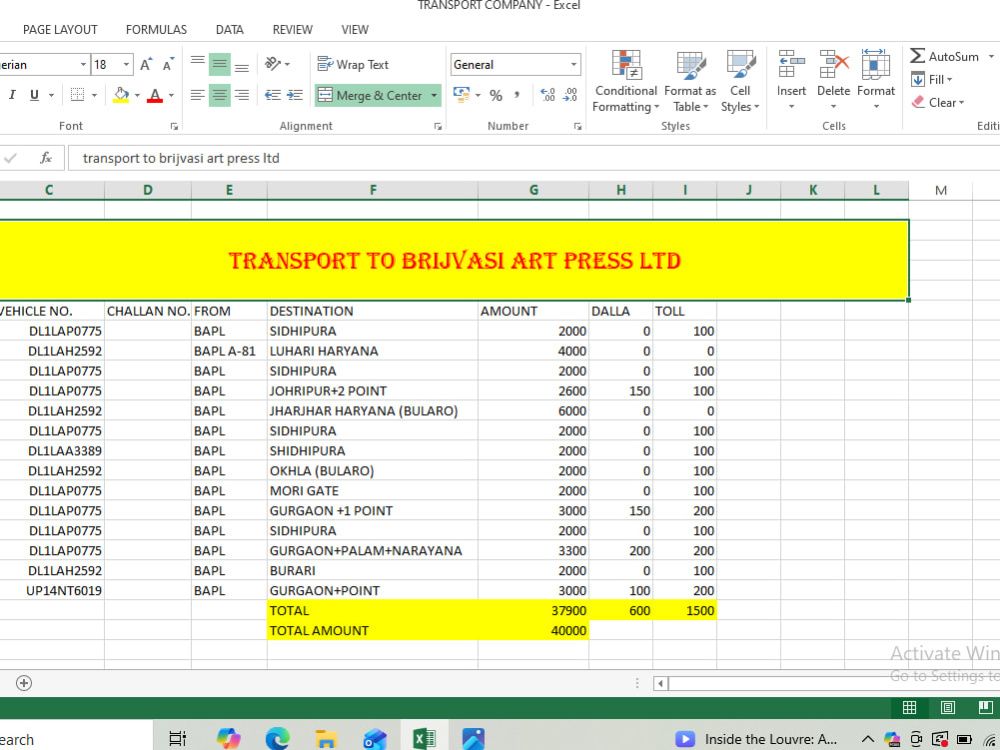Click the horizontal scrollbar left arrow

(x=661, y=684)
